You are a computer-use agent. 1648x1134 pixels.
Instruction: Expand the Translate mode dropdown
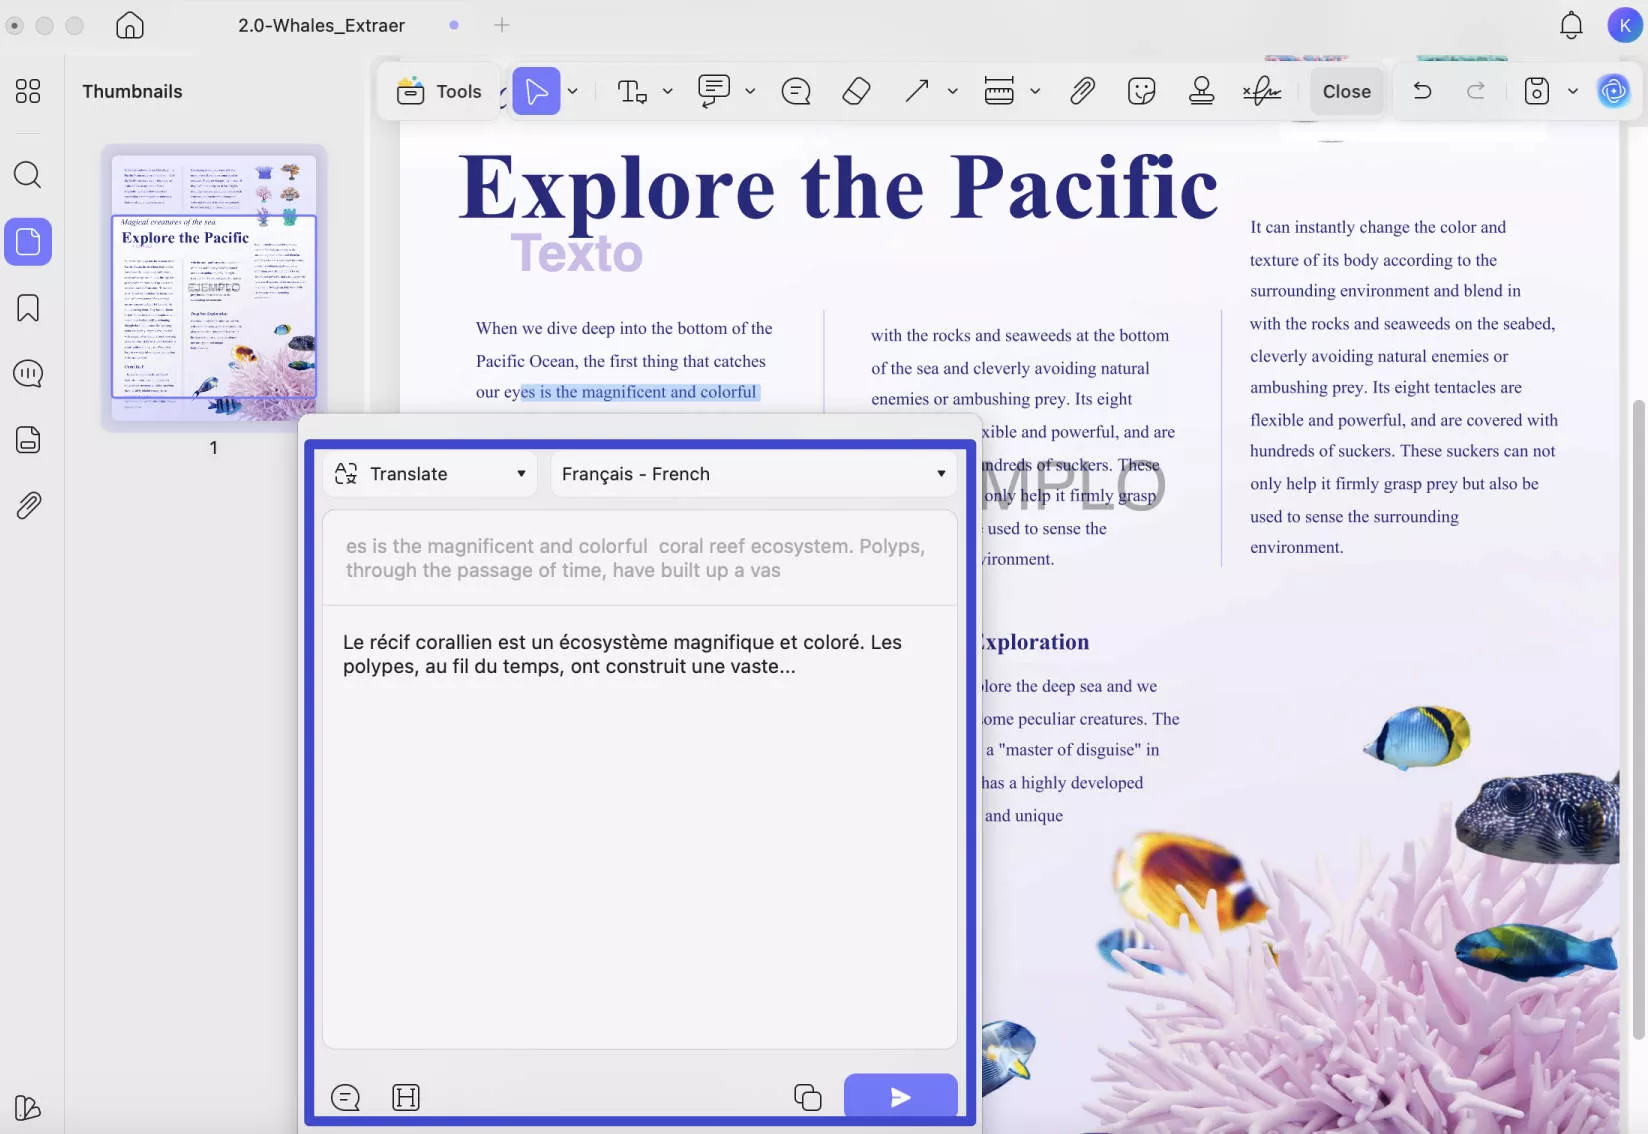coord(430,474)
